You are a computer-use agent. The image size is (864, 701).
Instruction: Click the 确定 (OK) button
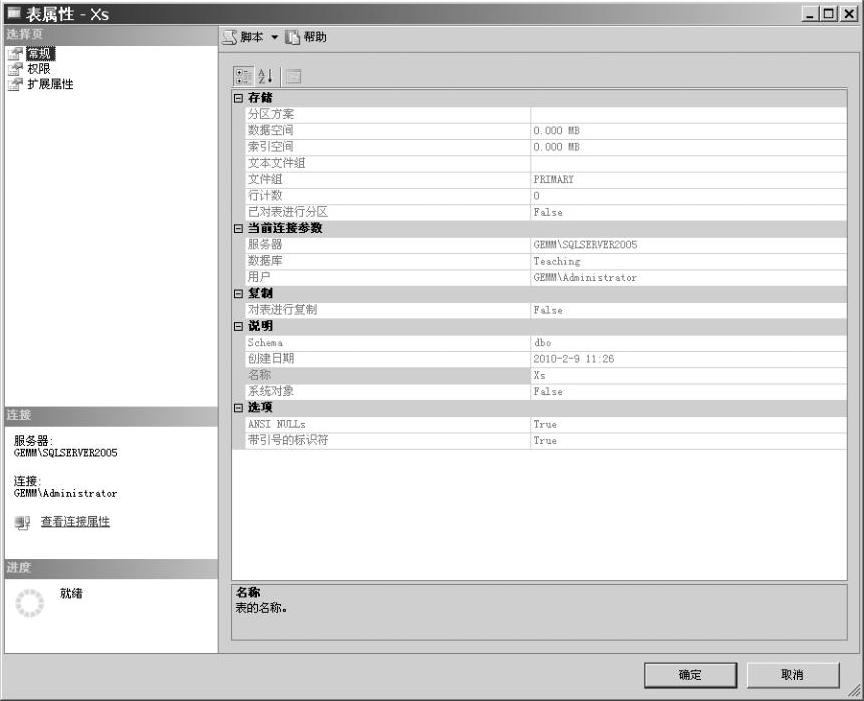[690, 675]
